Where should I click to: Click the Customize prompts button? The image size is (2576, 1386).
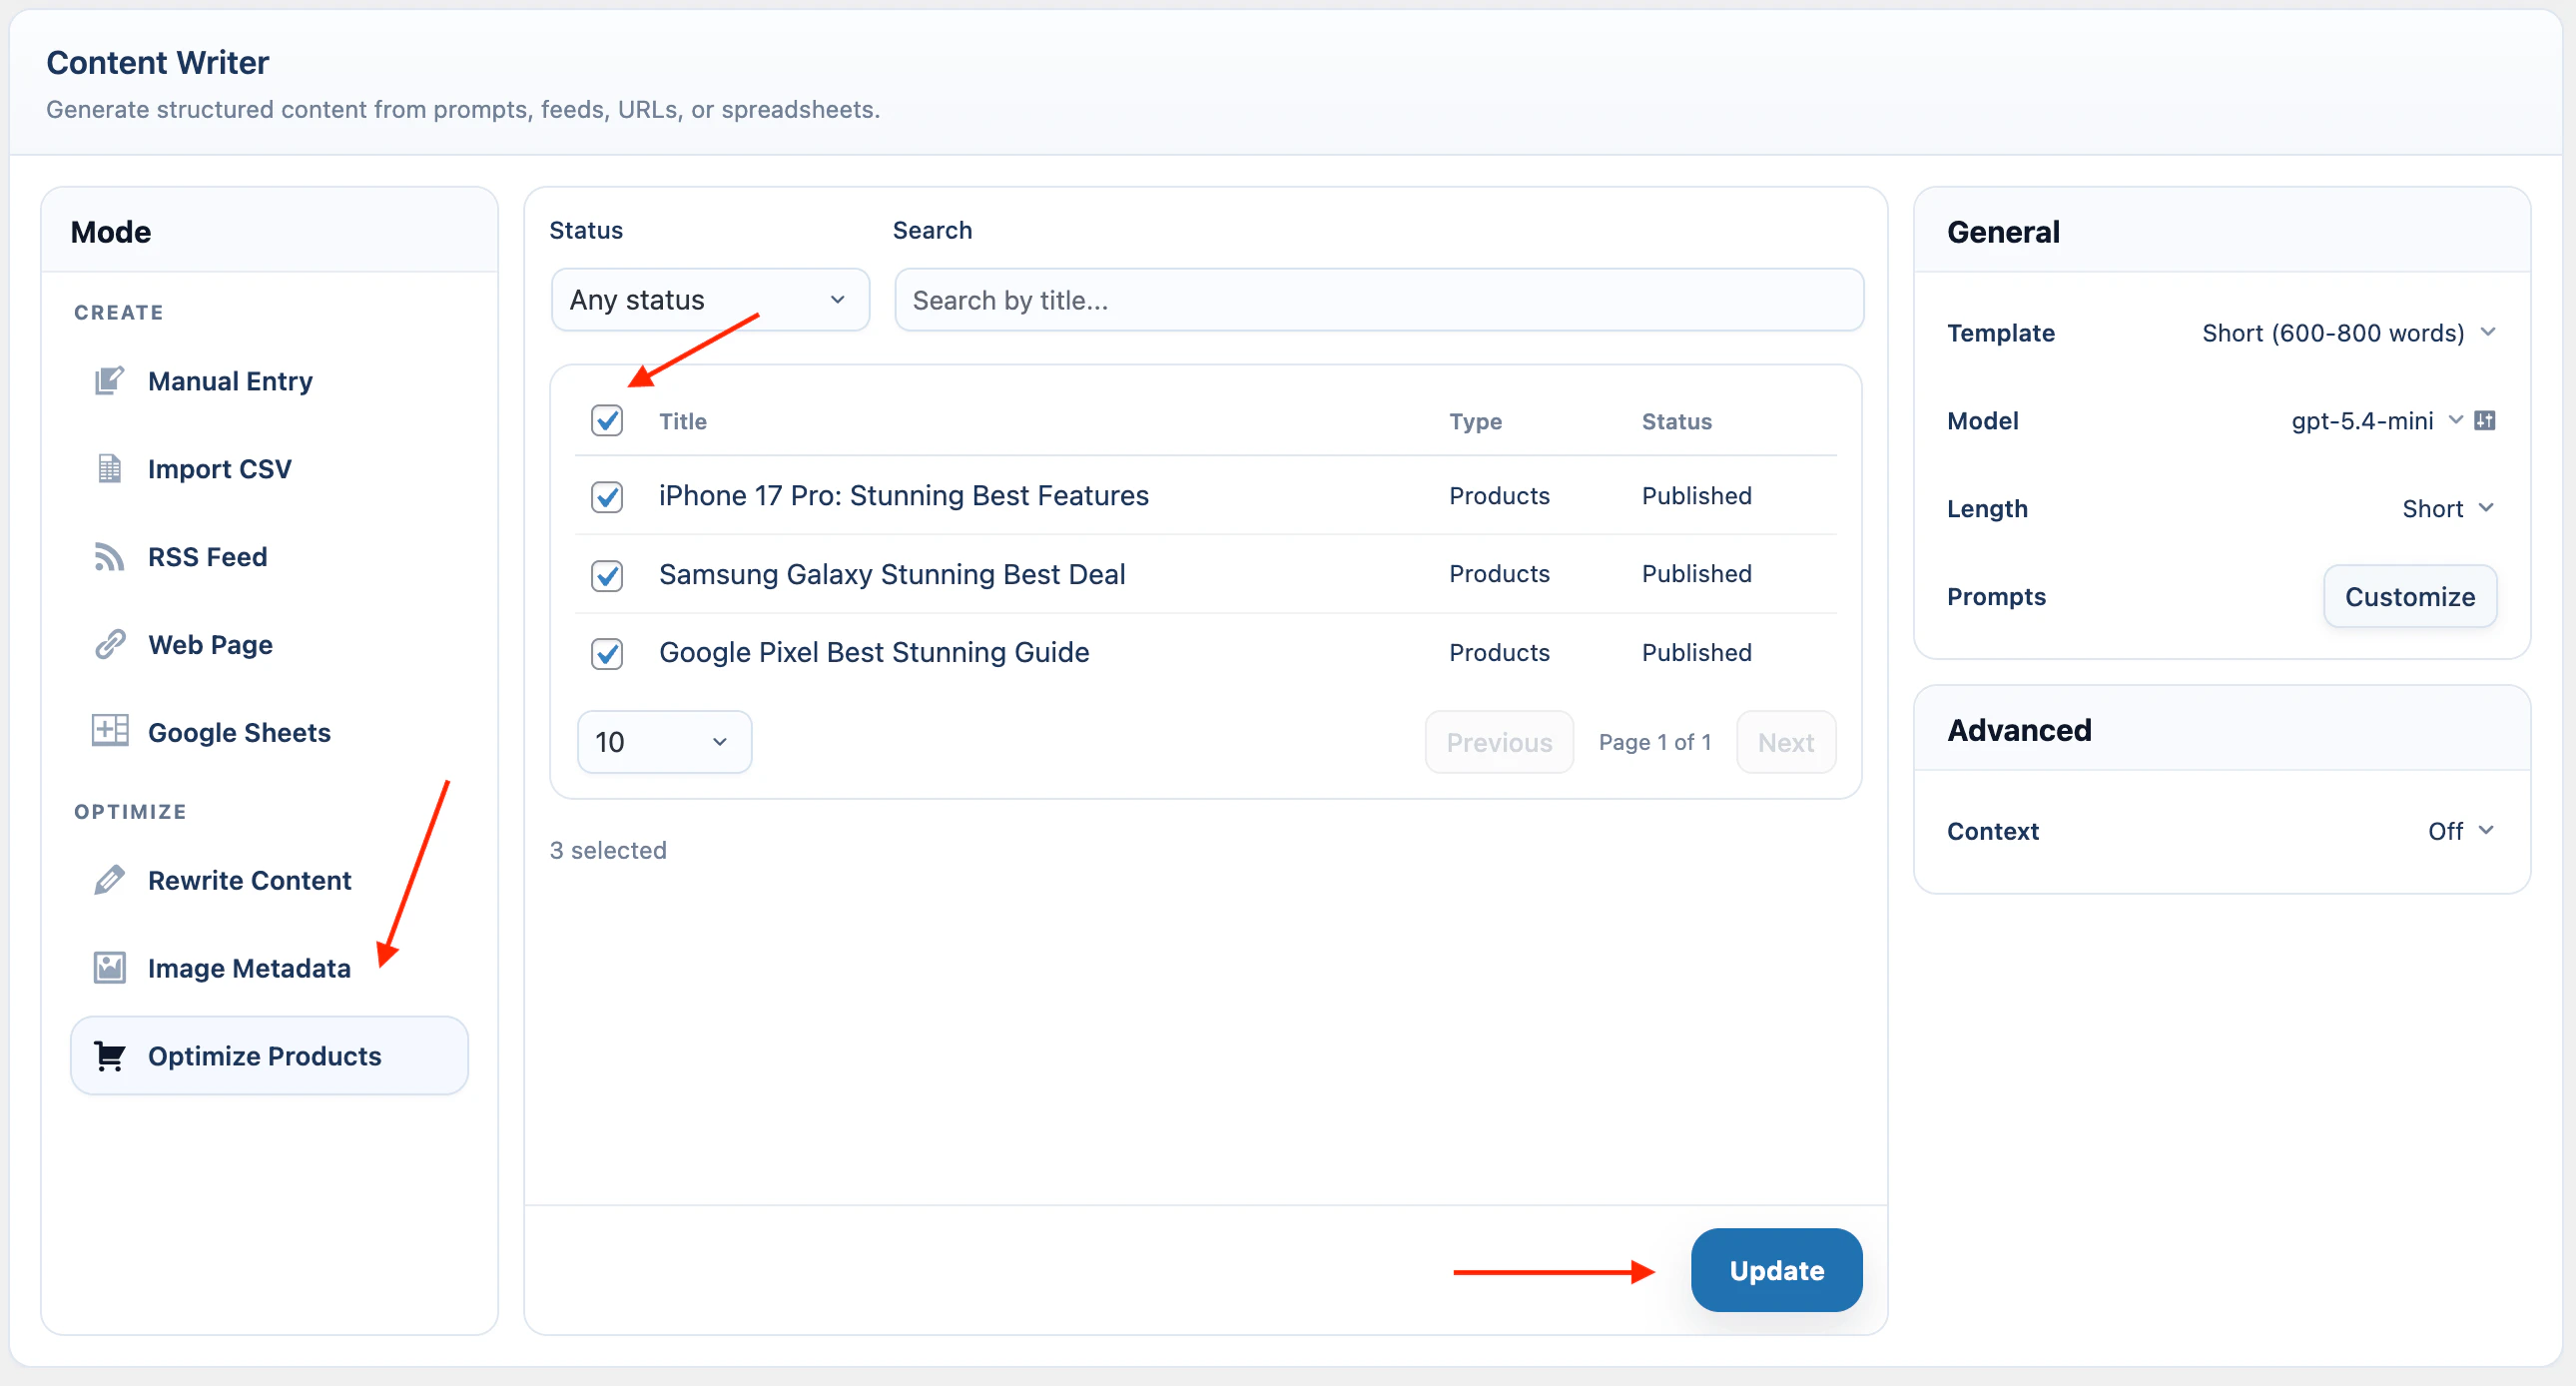pos(2410,597)
